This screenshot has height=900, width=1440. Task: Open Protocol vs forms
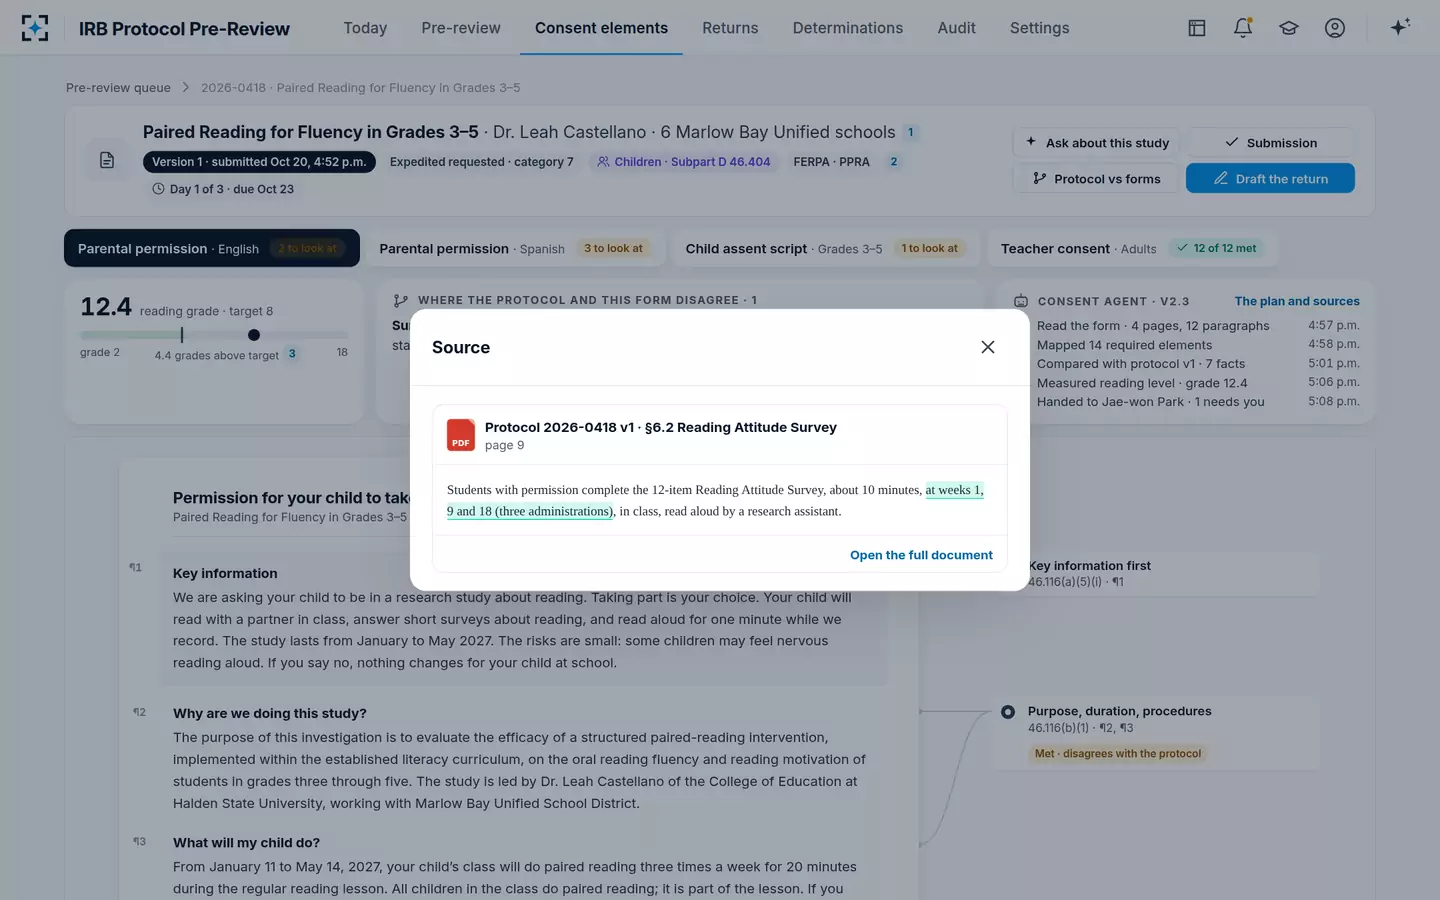click(x=1096, y=178)
